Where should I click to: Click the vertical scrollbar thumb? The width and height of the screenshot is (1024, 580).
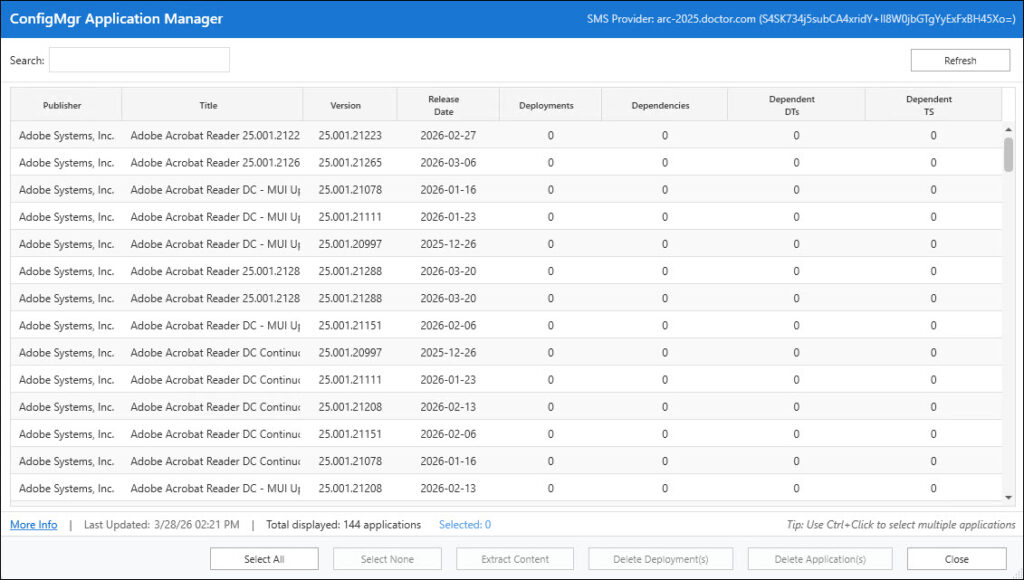click(1008, 155)
